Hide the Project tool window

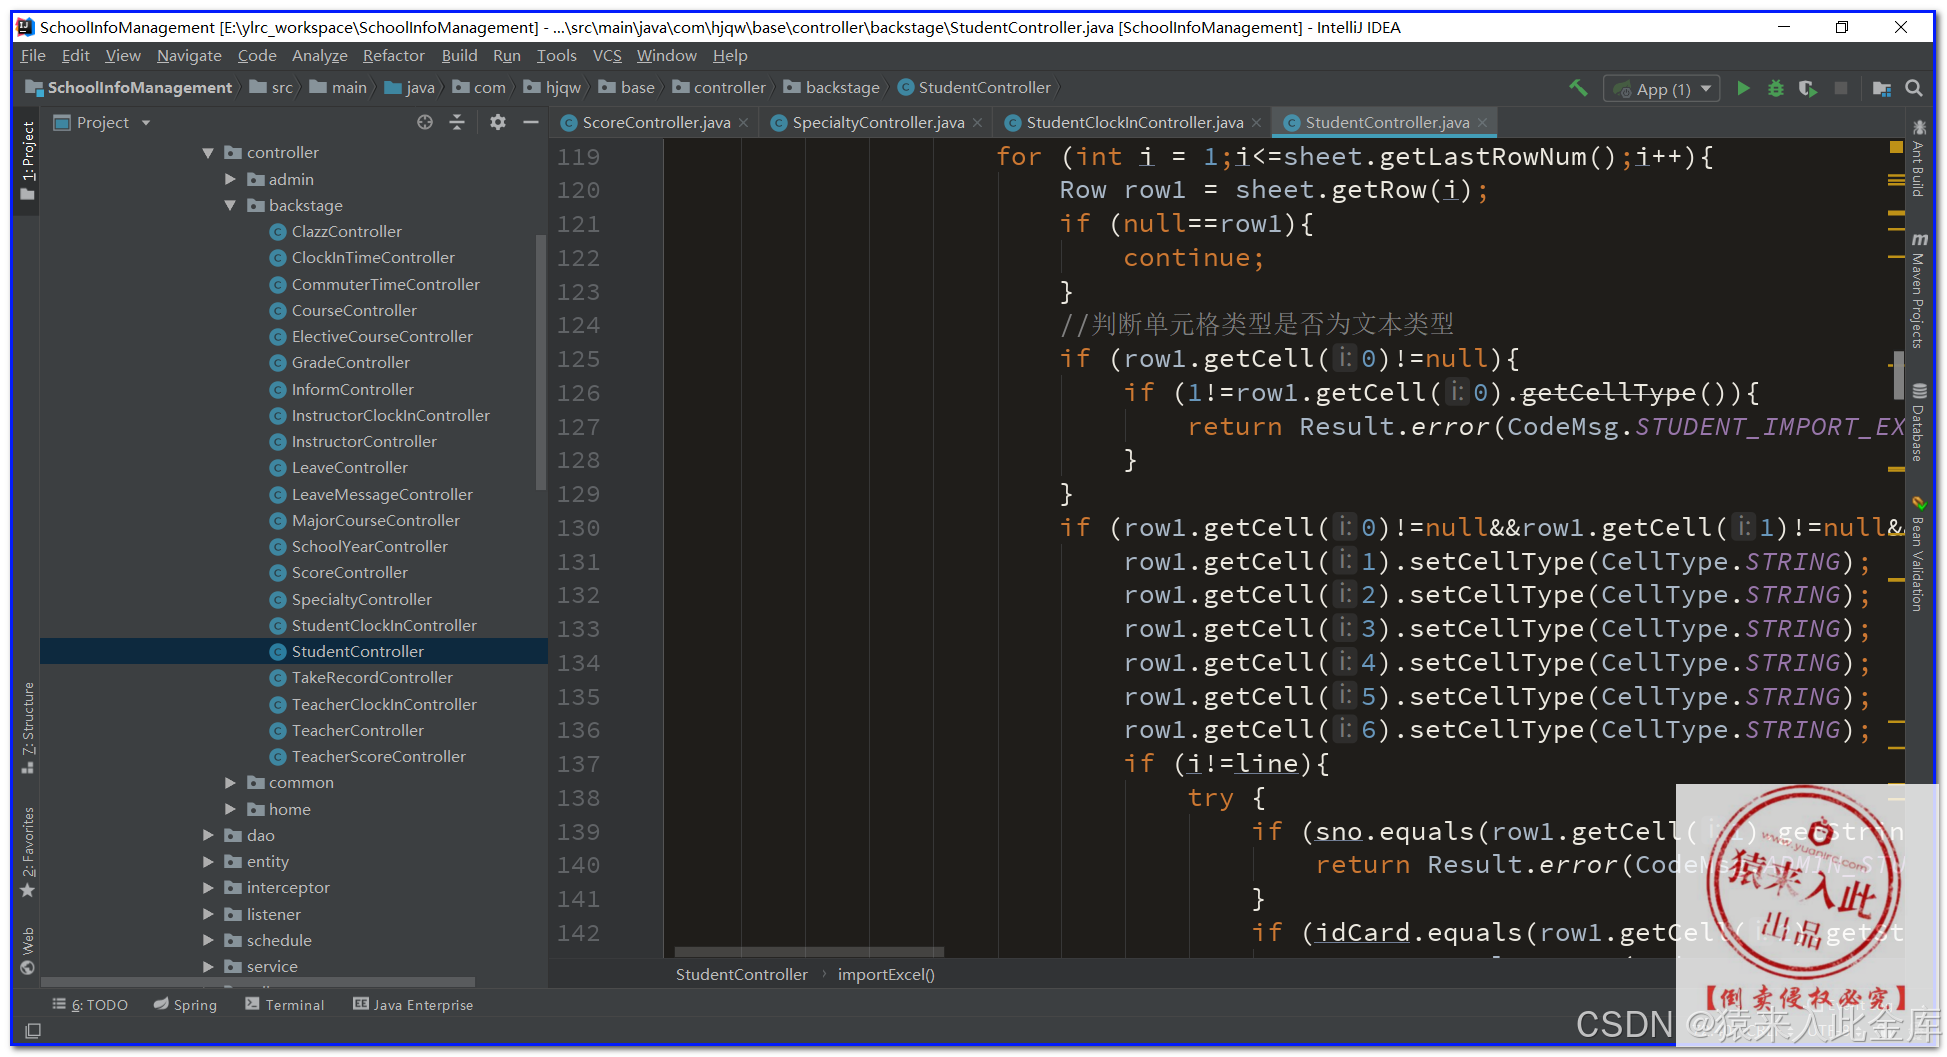531,122
